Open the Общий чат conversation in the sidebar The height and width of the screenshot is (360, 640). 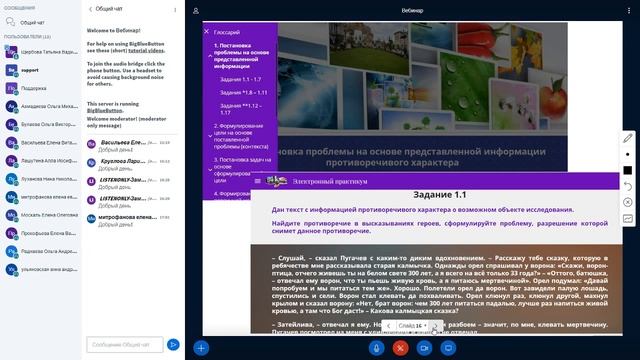(32, 22)
